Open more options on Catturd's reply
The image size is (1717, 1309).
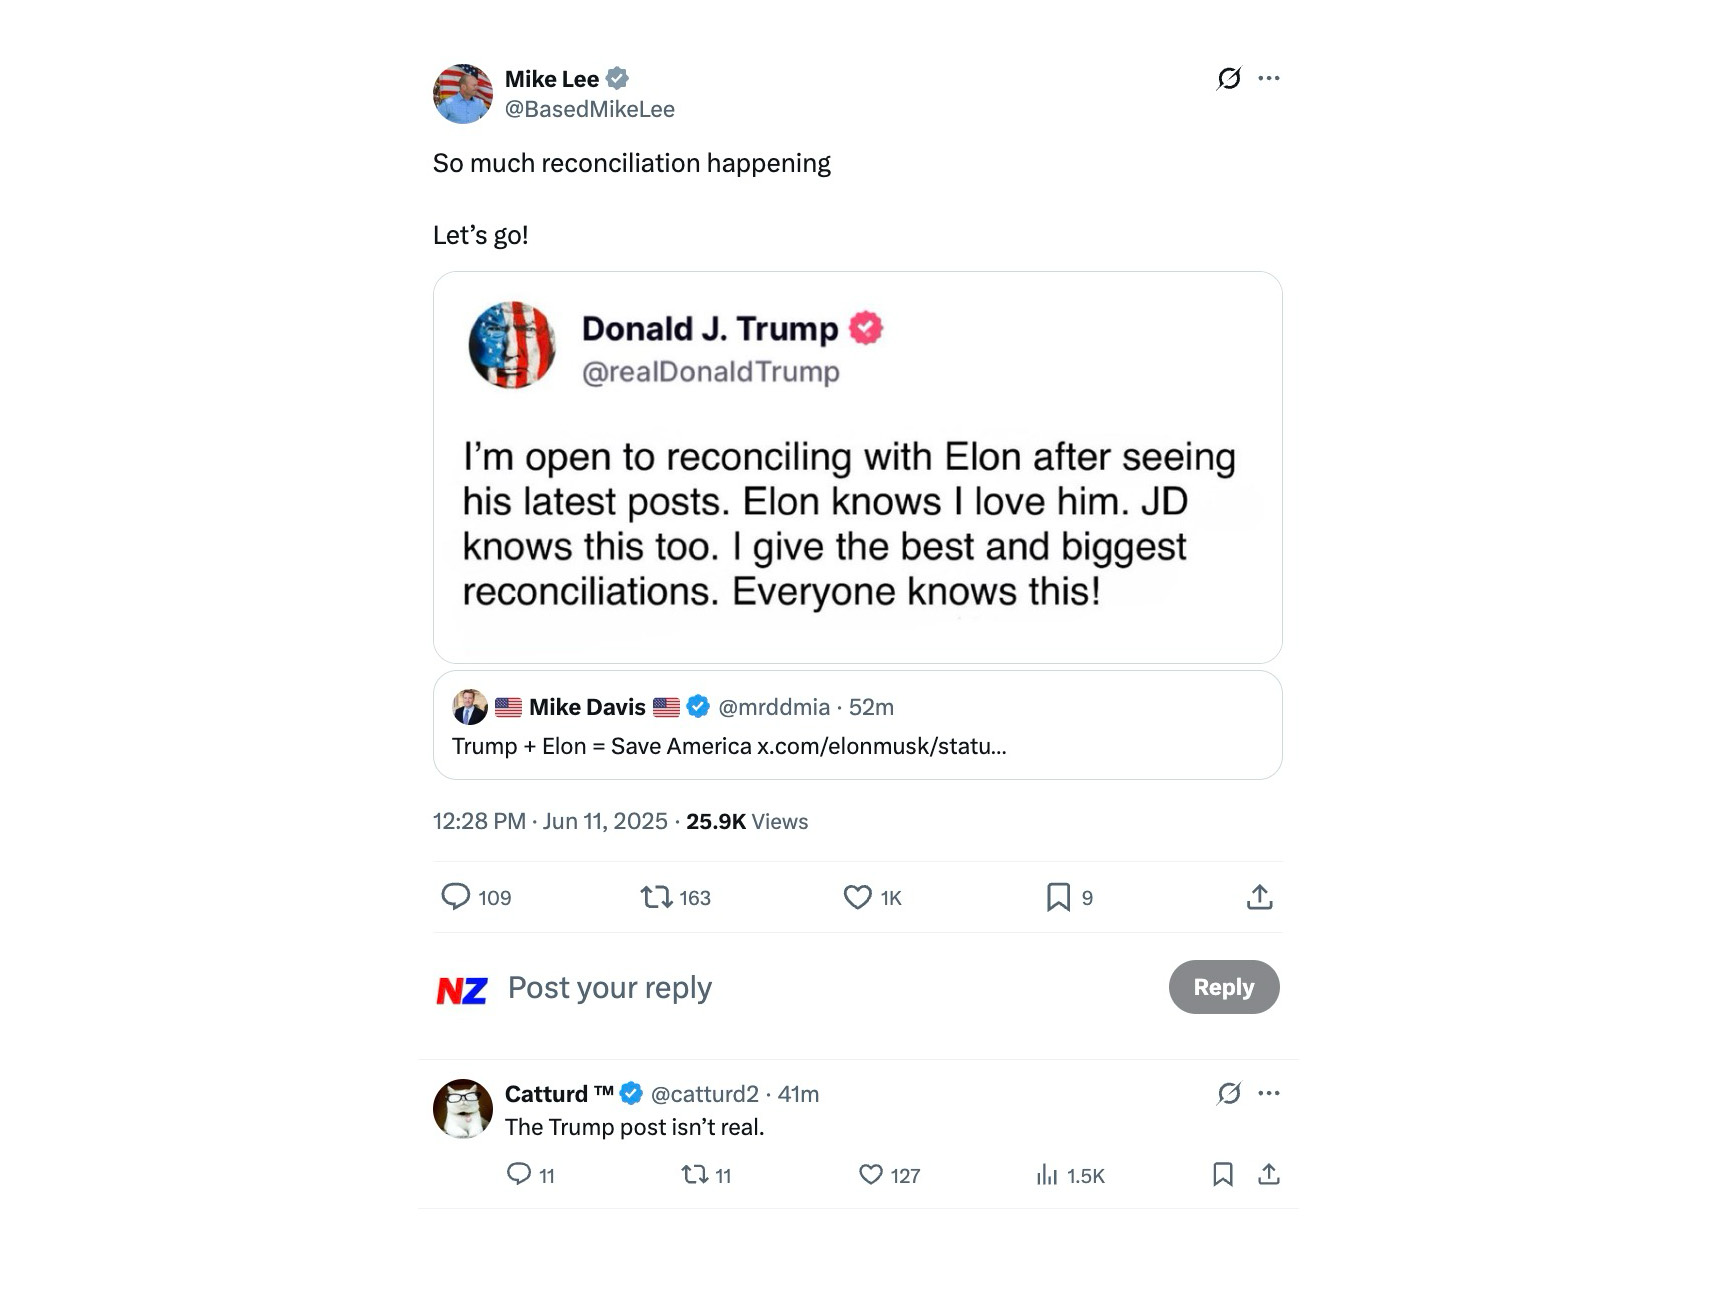tap(1269, 1093)
